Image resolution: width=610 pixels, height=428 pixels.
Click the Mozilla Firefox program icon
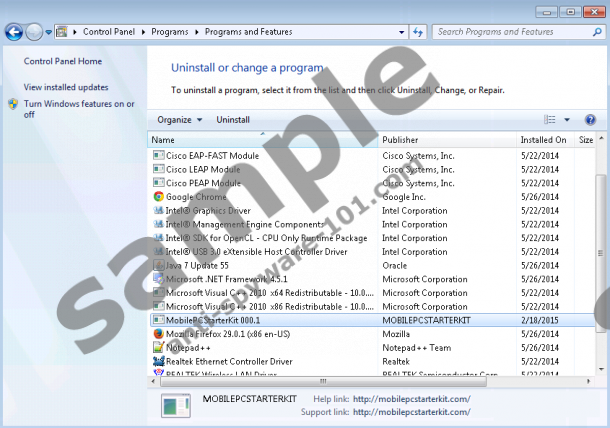(158, 334)
